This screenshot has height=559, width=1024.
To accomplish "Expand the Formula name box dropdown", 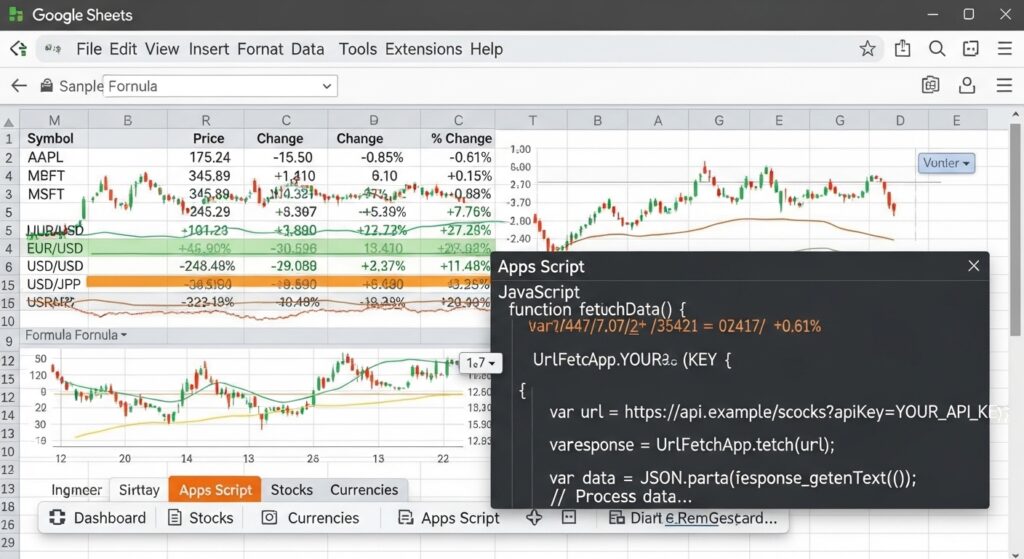I will (327, 86).
